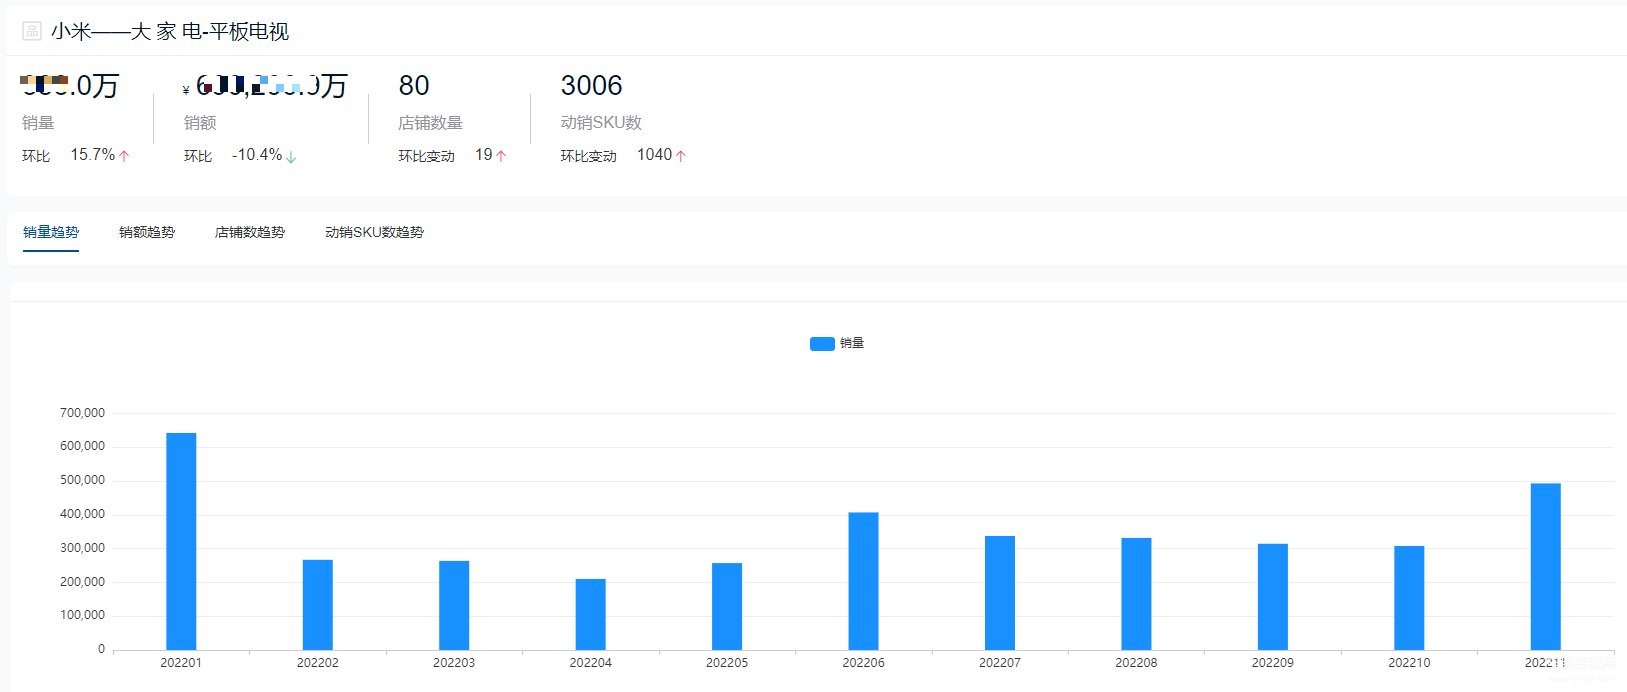Click the 202211 sales bar
The width and height of the screenshot is (1627, 692).
1545,567
